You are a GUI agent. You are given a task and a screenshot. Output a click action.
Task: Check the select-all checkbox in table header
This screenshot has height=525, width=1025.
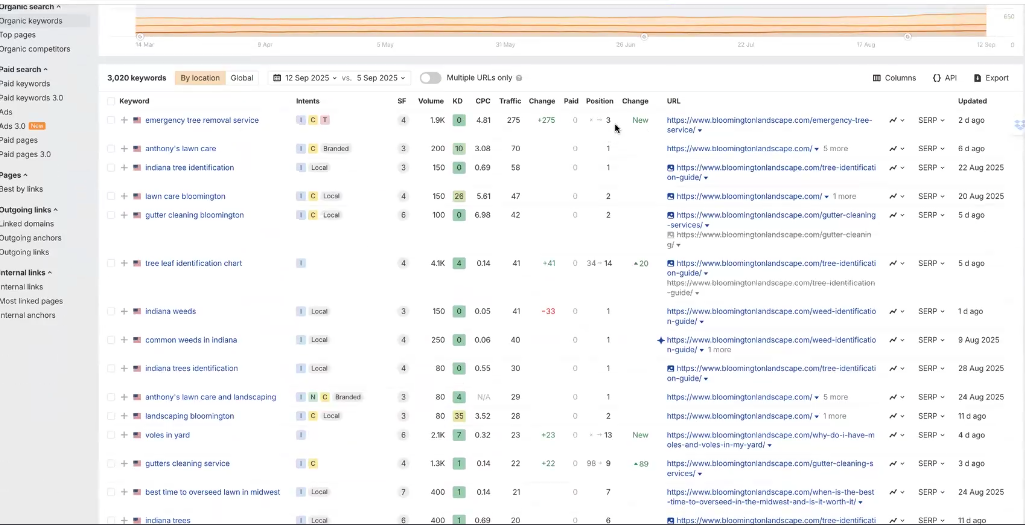click(111, 101)
